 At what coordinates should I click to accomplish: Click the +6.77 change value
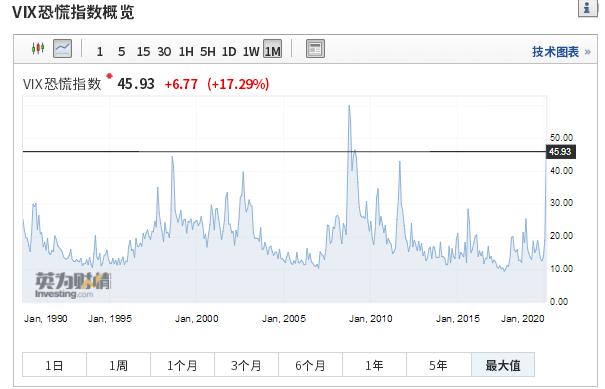coord(181,84)
